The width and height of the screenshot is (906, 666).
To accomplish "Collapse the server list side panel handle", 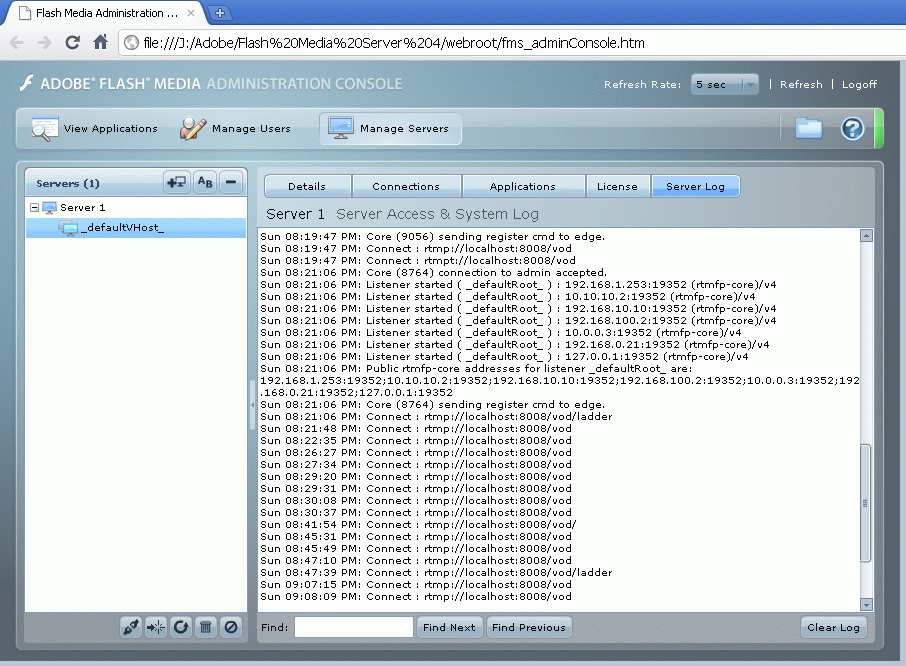I will point(252,404).
